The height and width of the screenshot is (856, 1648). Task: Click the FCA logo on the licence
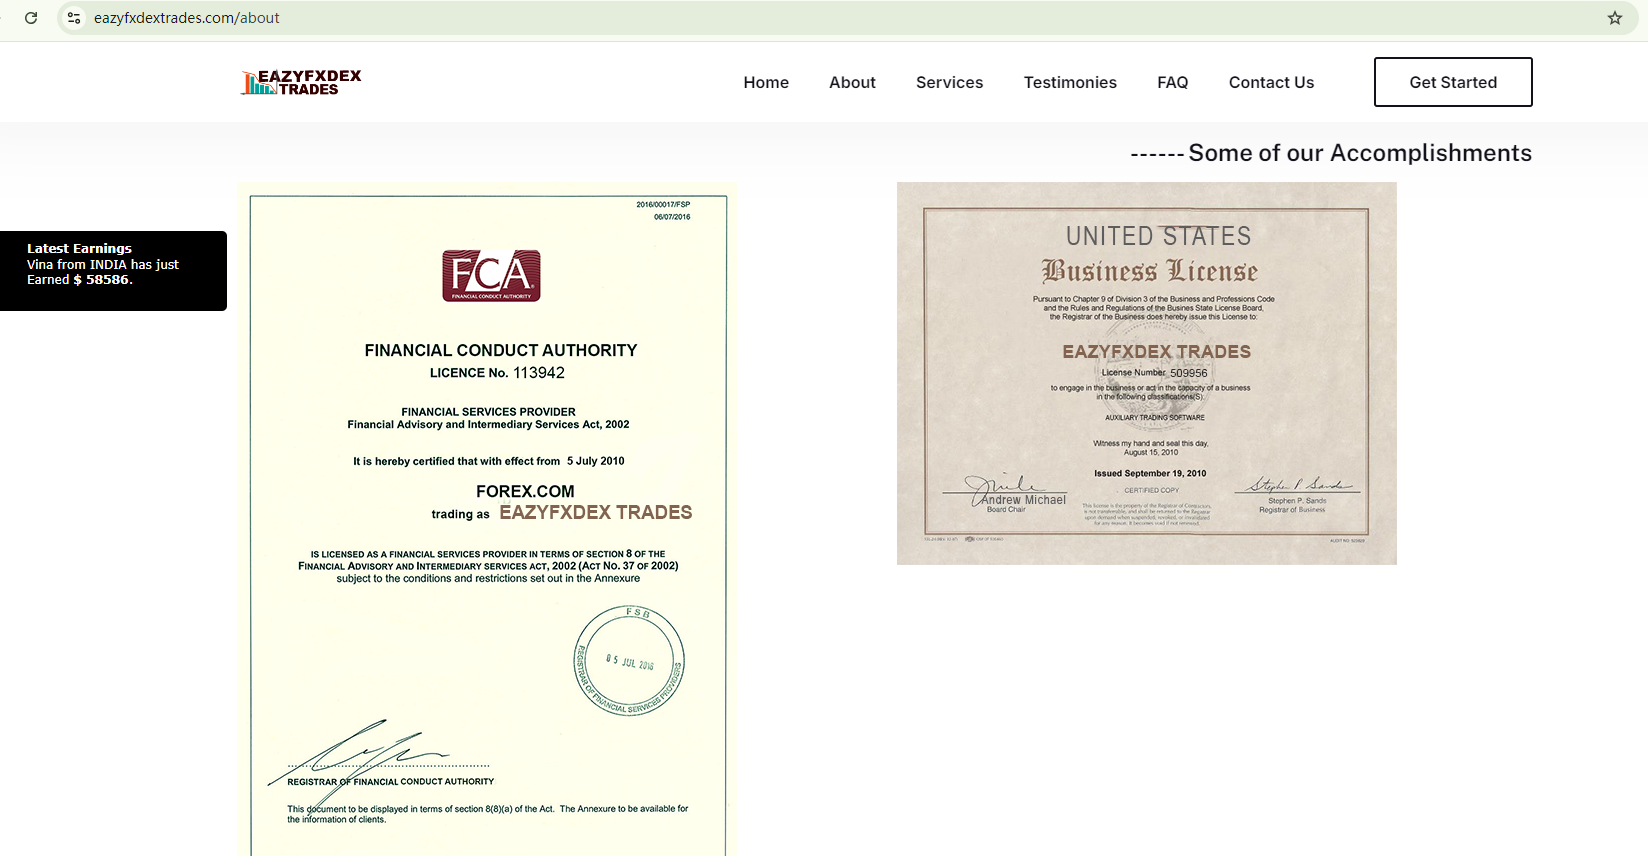(491, 275)
